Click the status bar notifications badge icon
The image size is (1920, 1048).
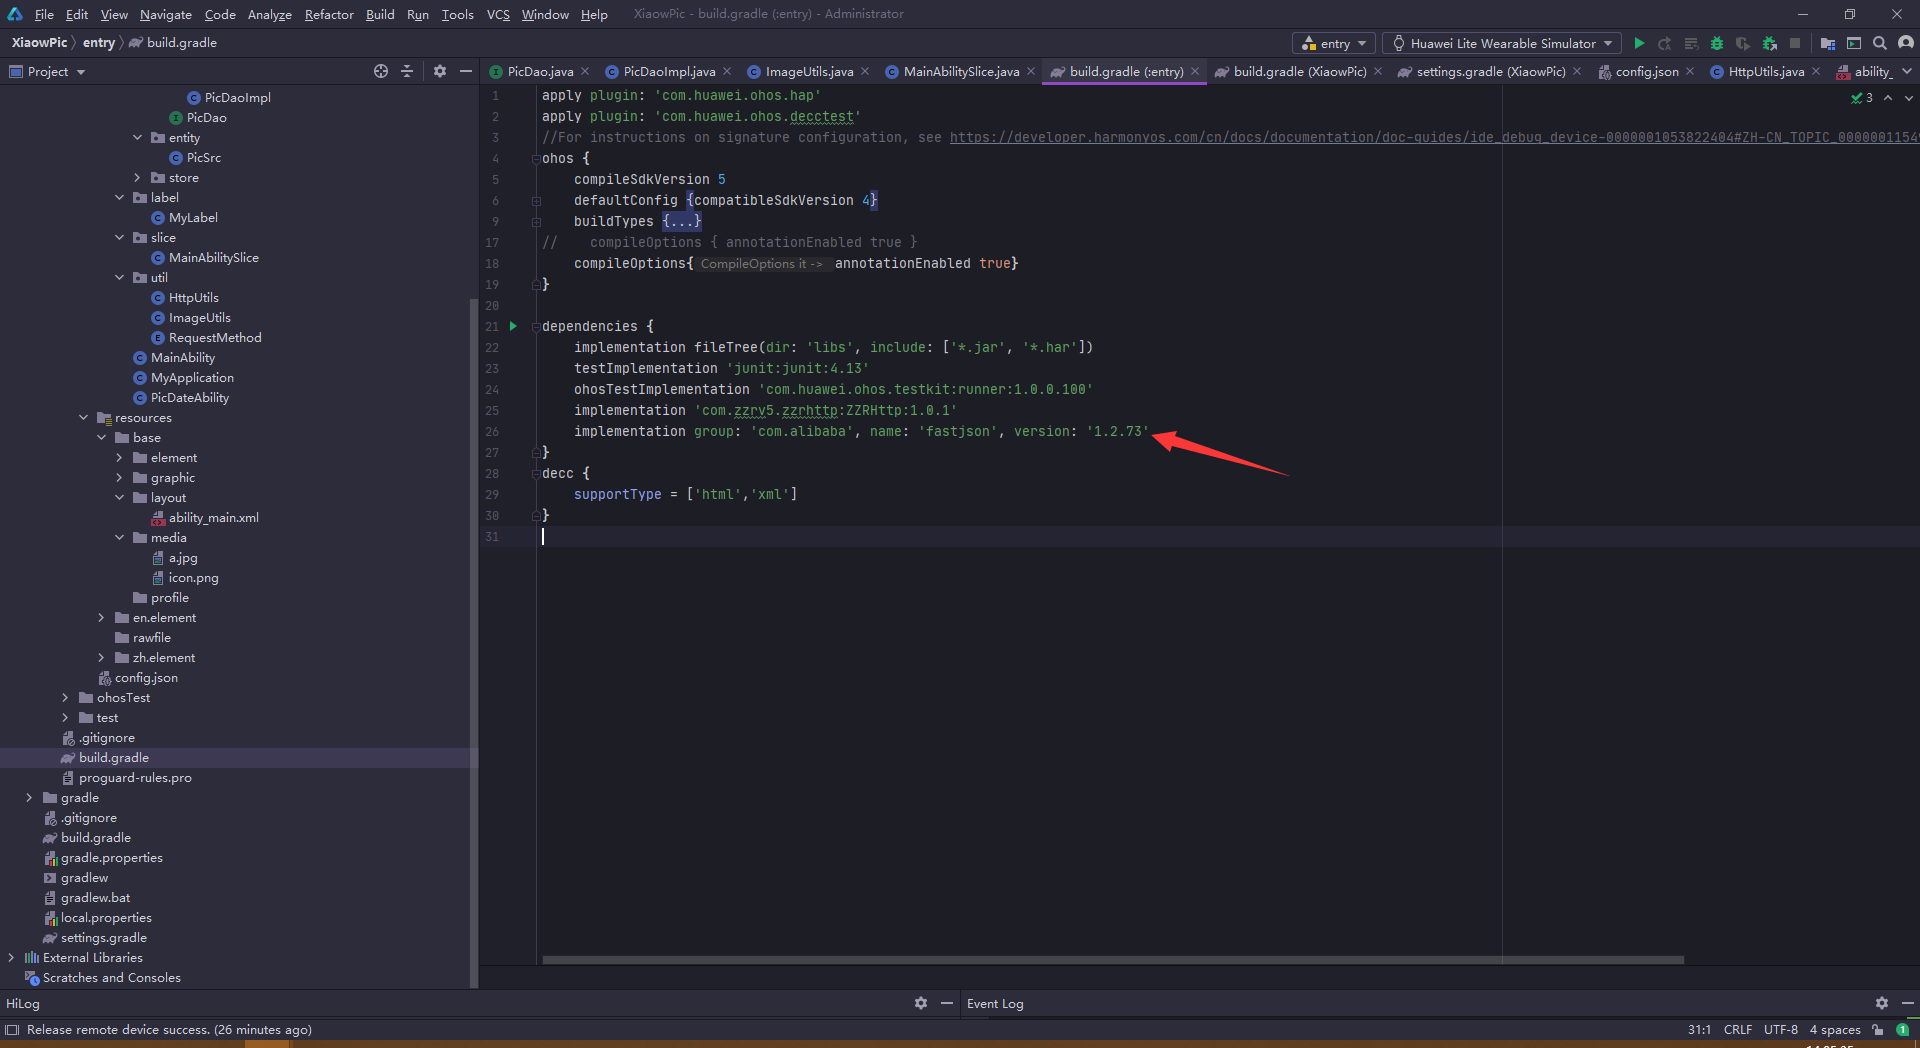click(1903, 1030)
